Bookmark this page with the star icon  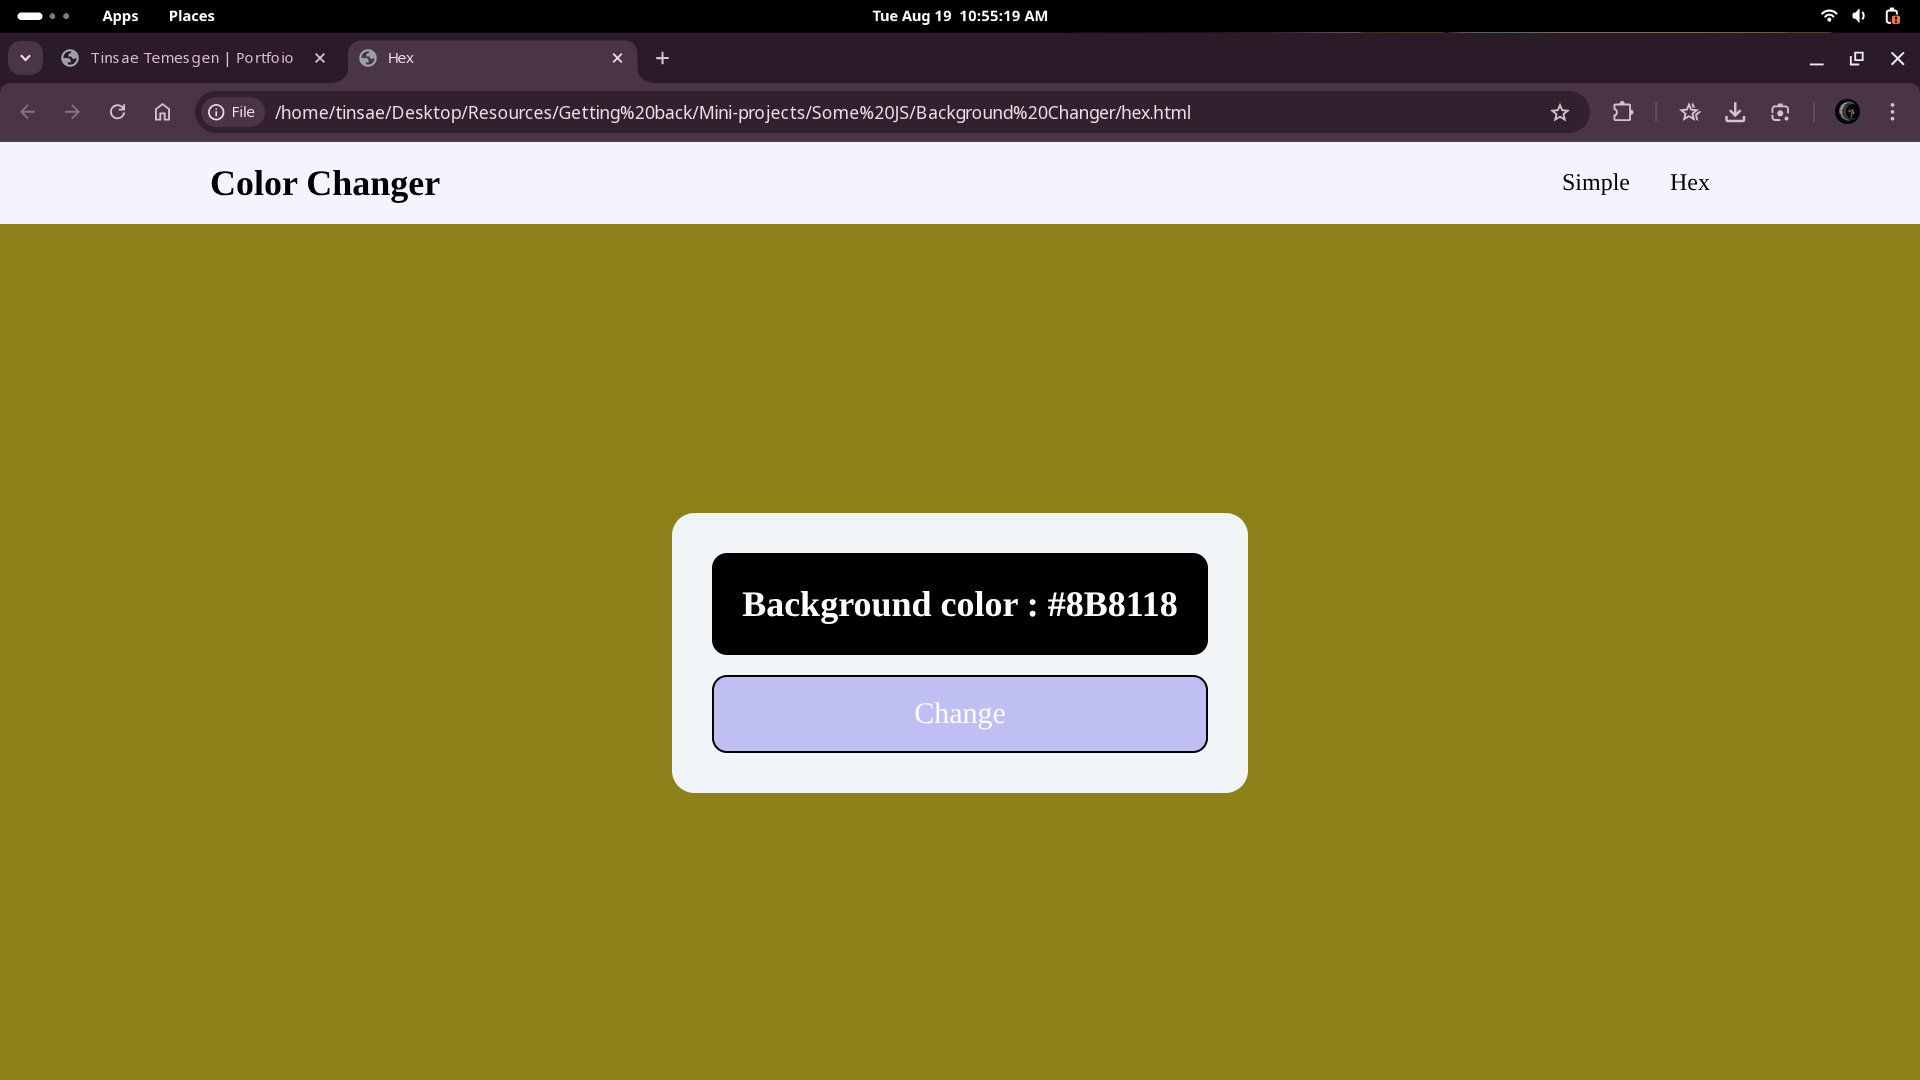click(x=1560, y=112)
